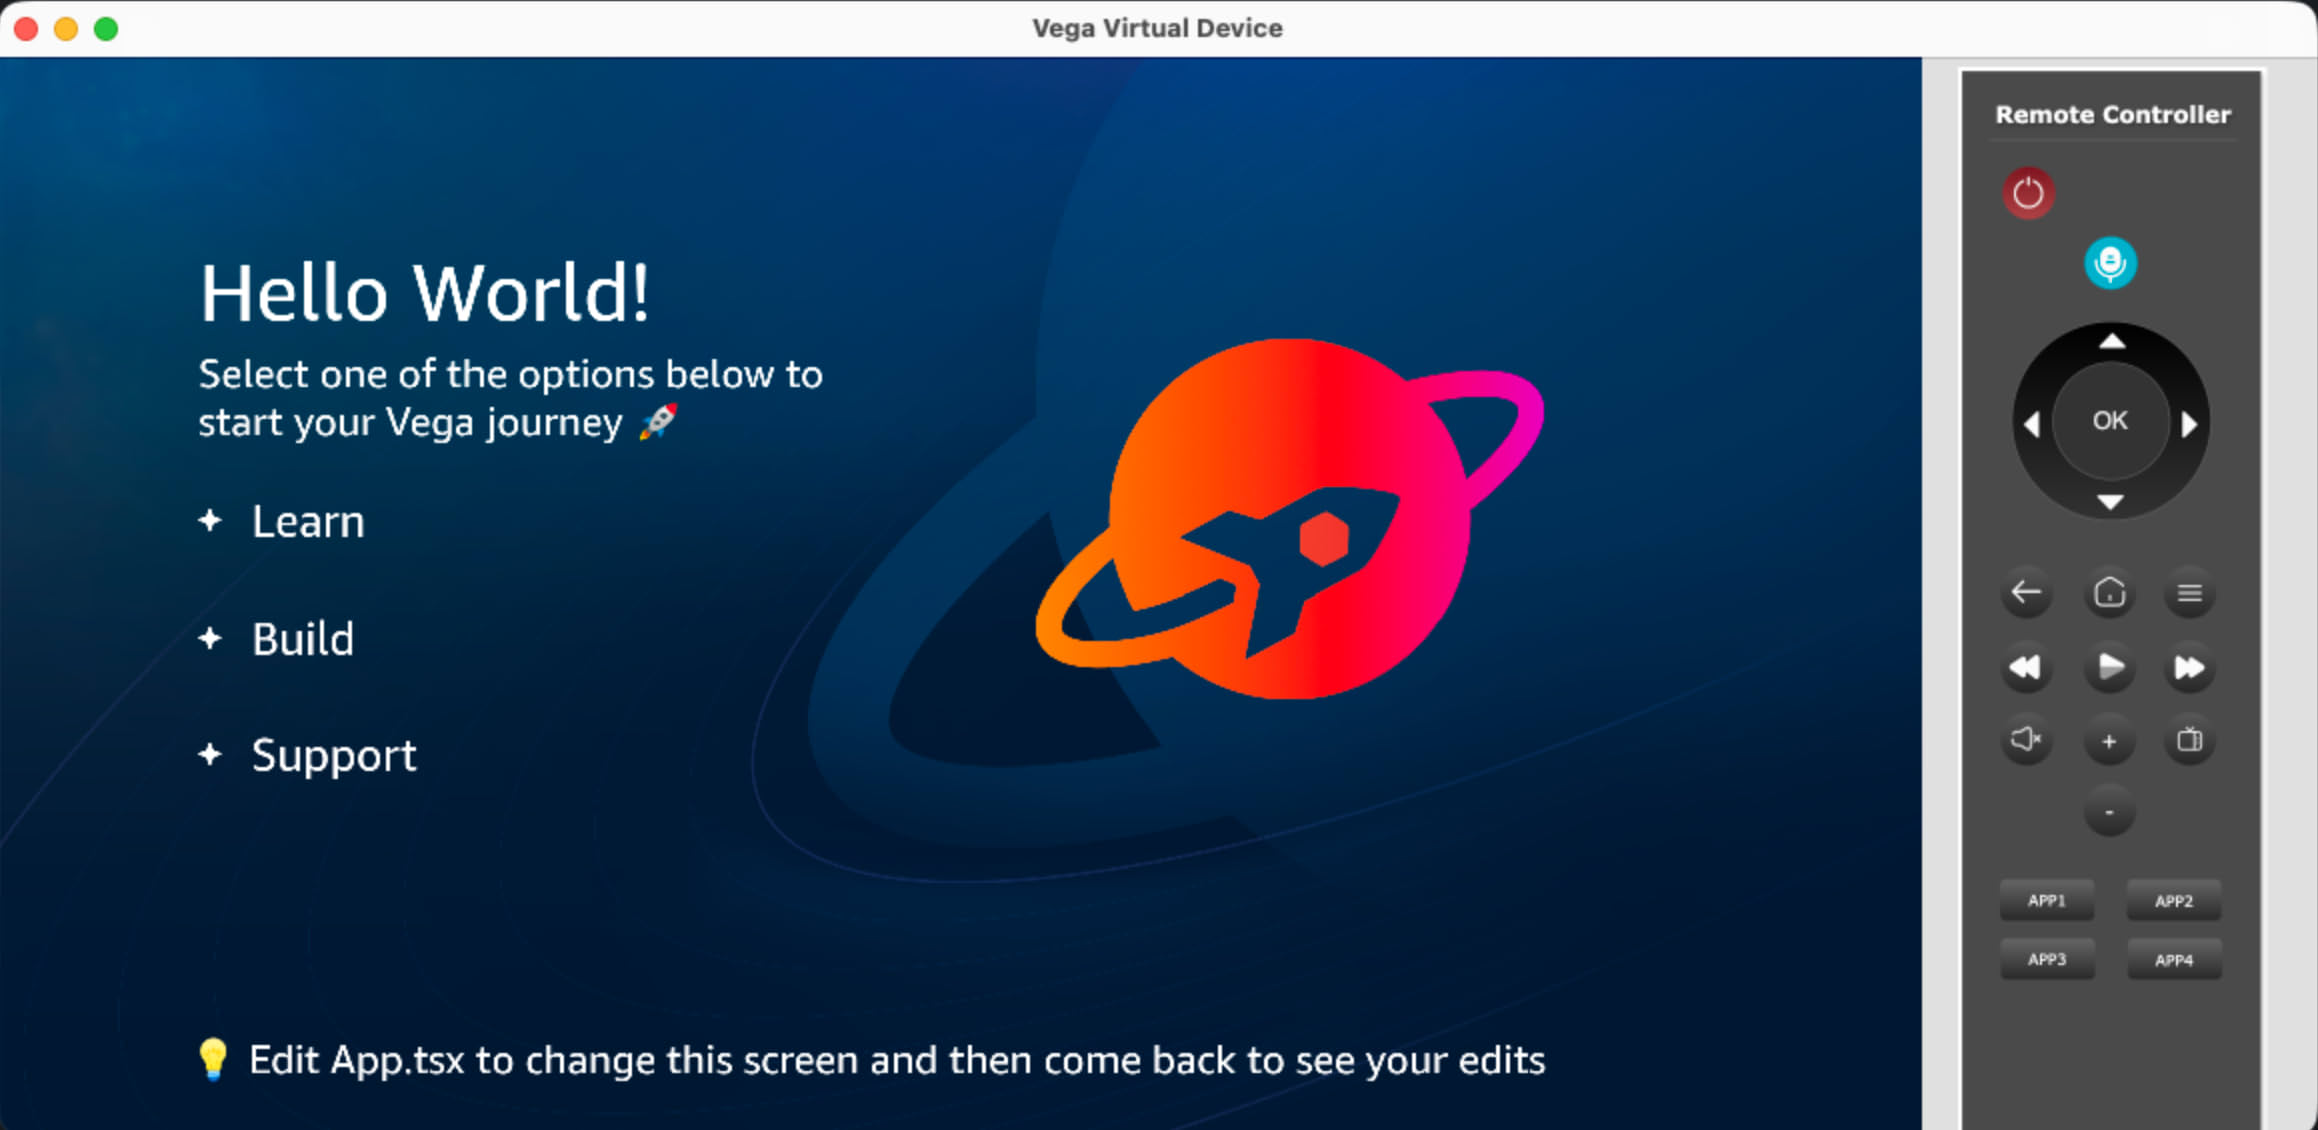Viewport: 2318px width, 1130px height.
Task: Open the Support option
Action: tap(334, 755)
